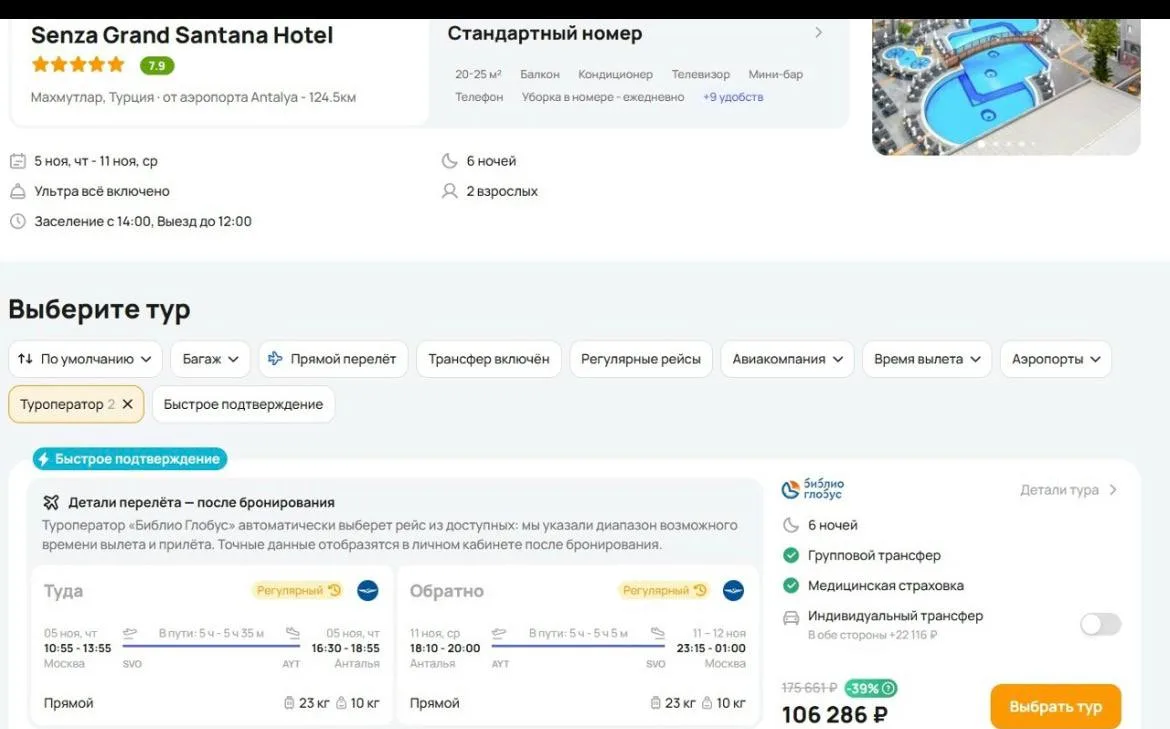This screenshot has height=729, width=1170.
Task: Toggle the Прямой перелёт filter
Action: [x=333, y=359]
